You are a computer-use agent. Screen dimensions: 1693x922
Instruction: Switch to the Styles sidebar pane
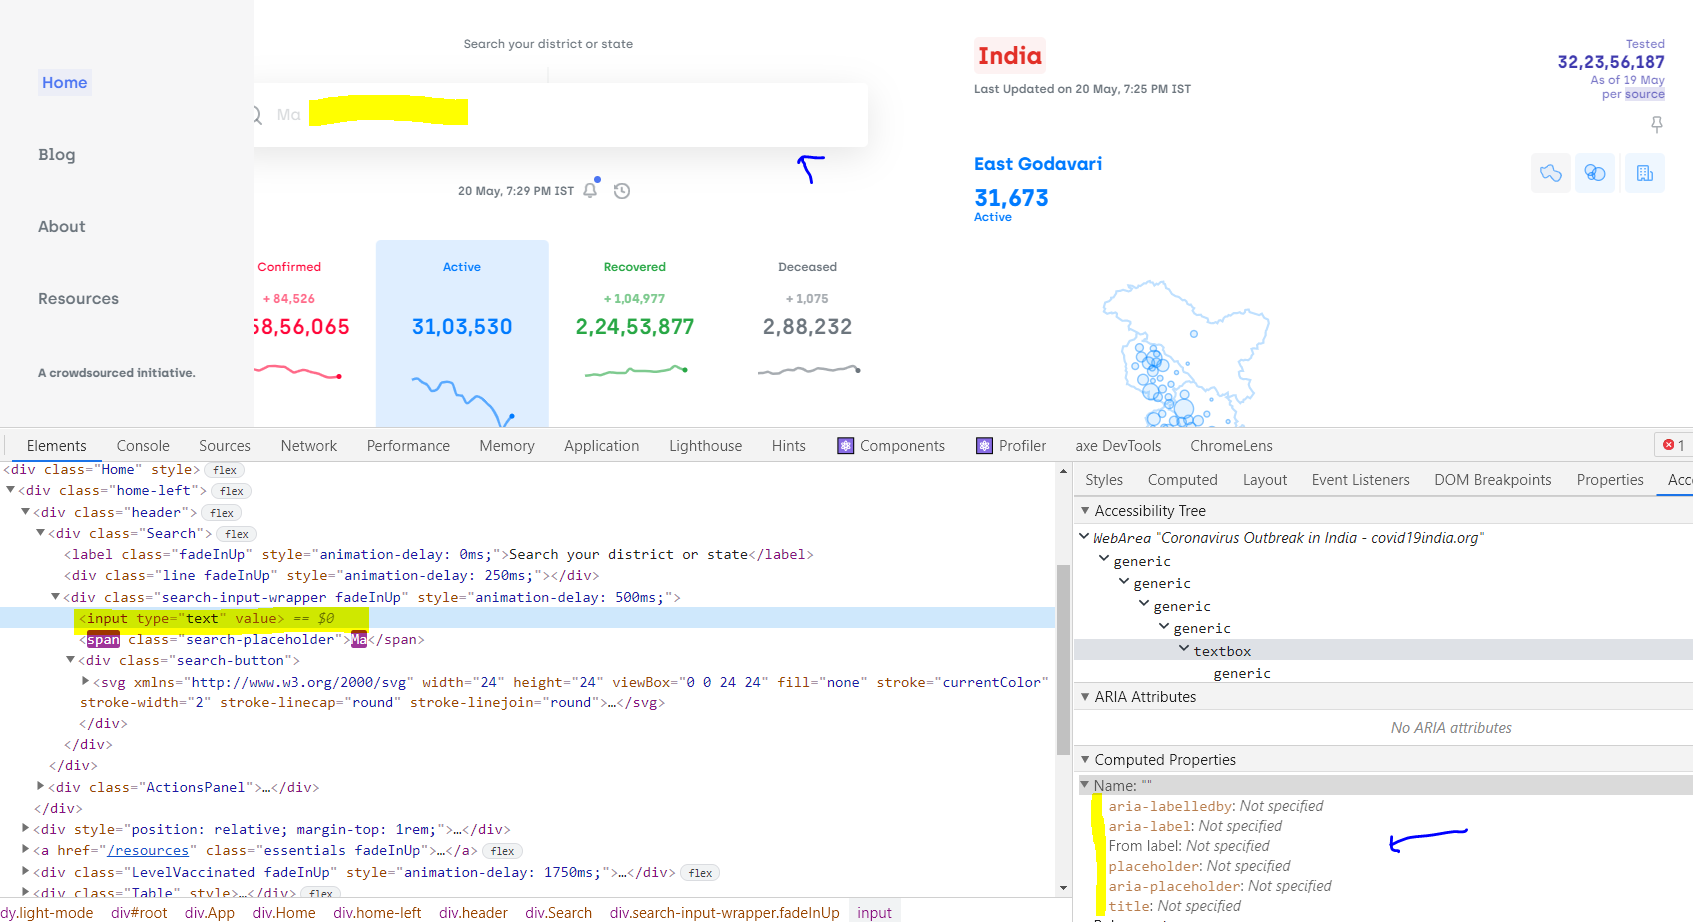click(x=1104, y=480)
